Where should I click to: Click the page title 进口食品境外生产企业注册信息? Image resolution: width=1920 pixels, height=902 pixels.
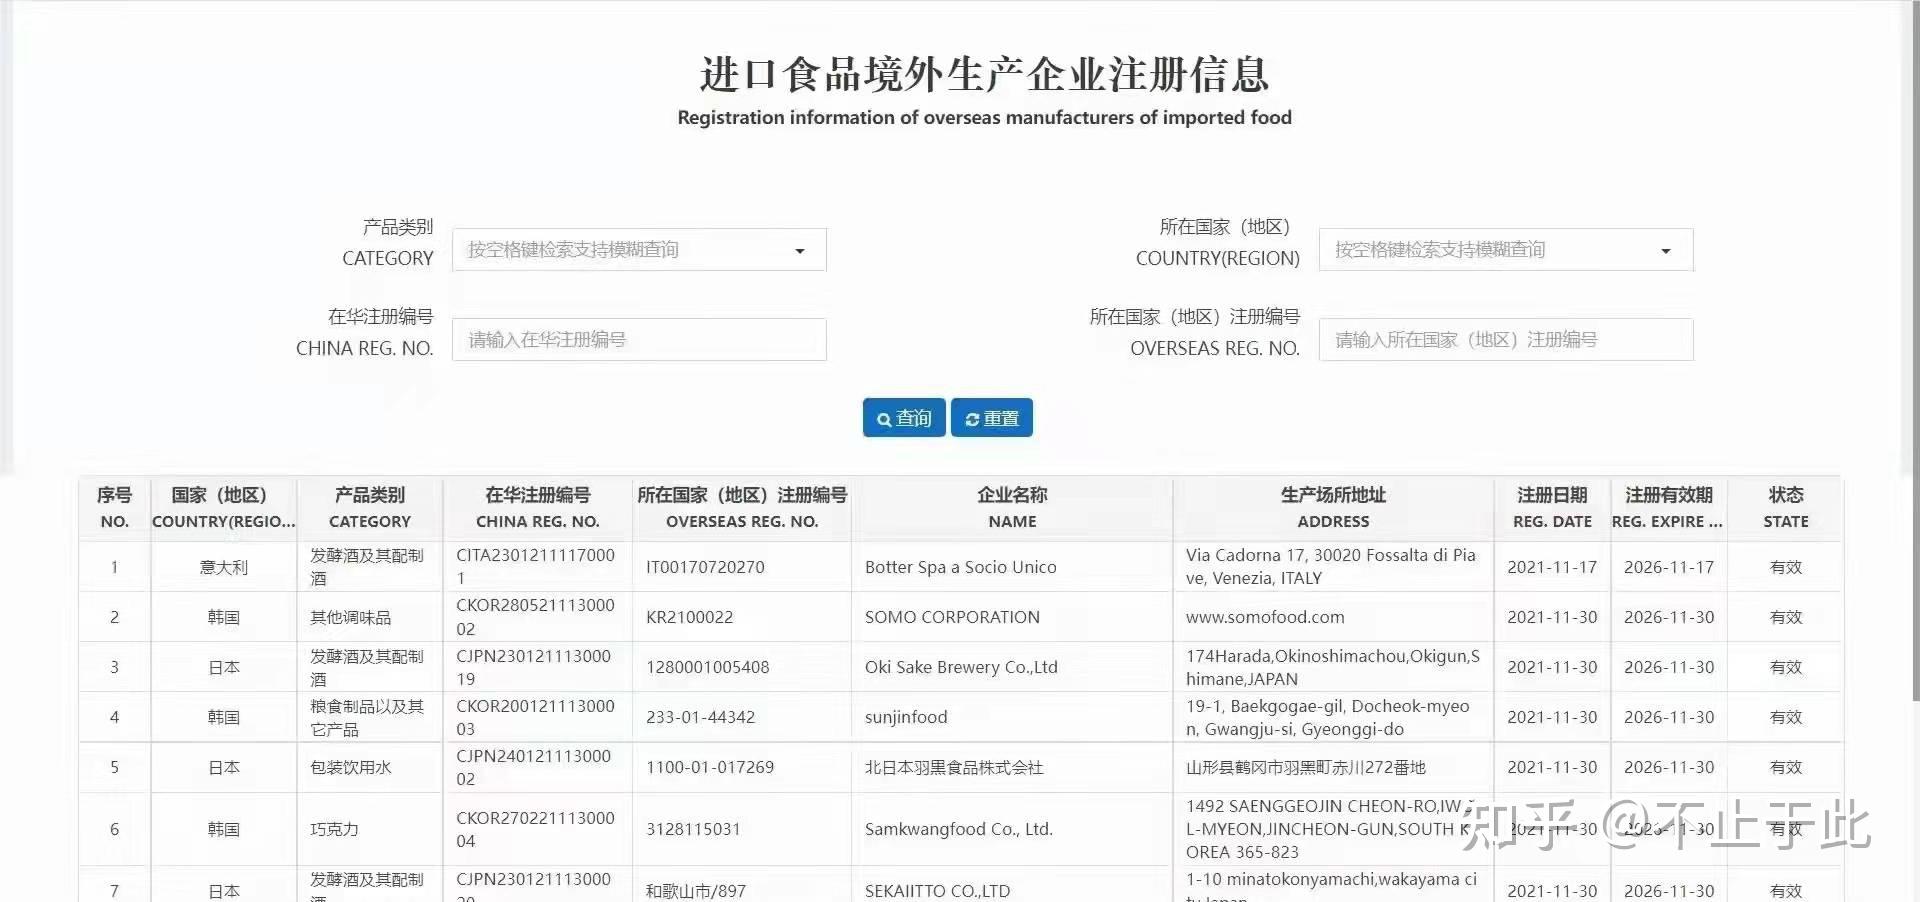pos(983,73)
